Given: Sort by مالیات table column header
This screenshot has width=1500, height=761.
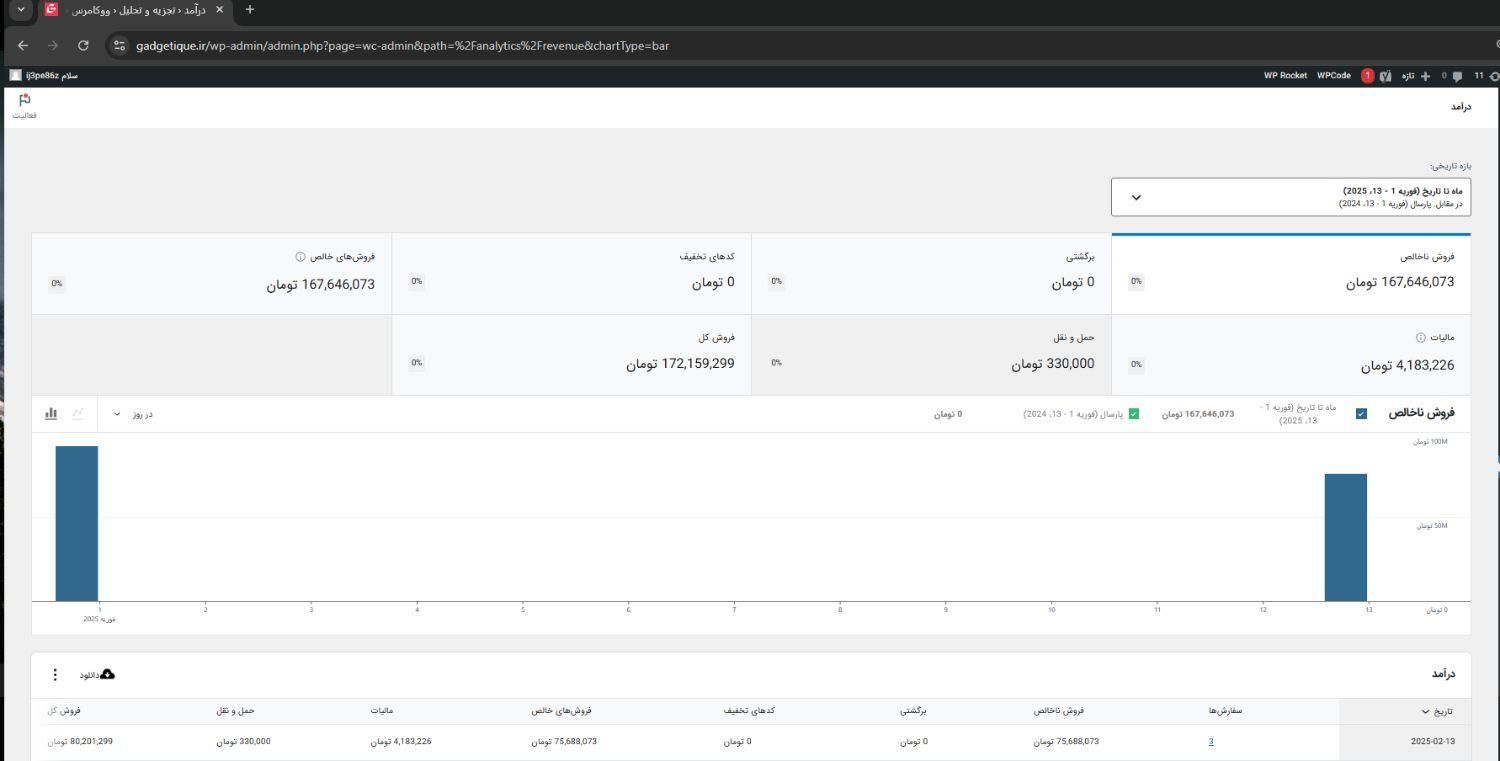Looking at the screenshot, I should [x=382, y=711].
